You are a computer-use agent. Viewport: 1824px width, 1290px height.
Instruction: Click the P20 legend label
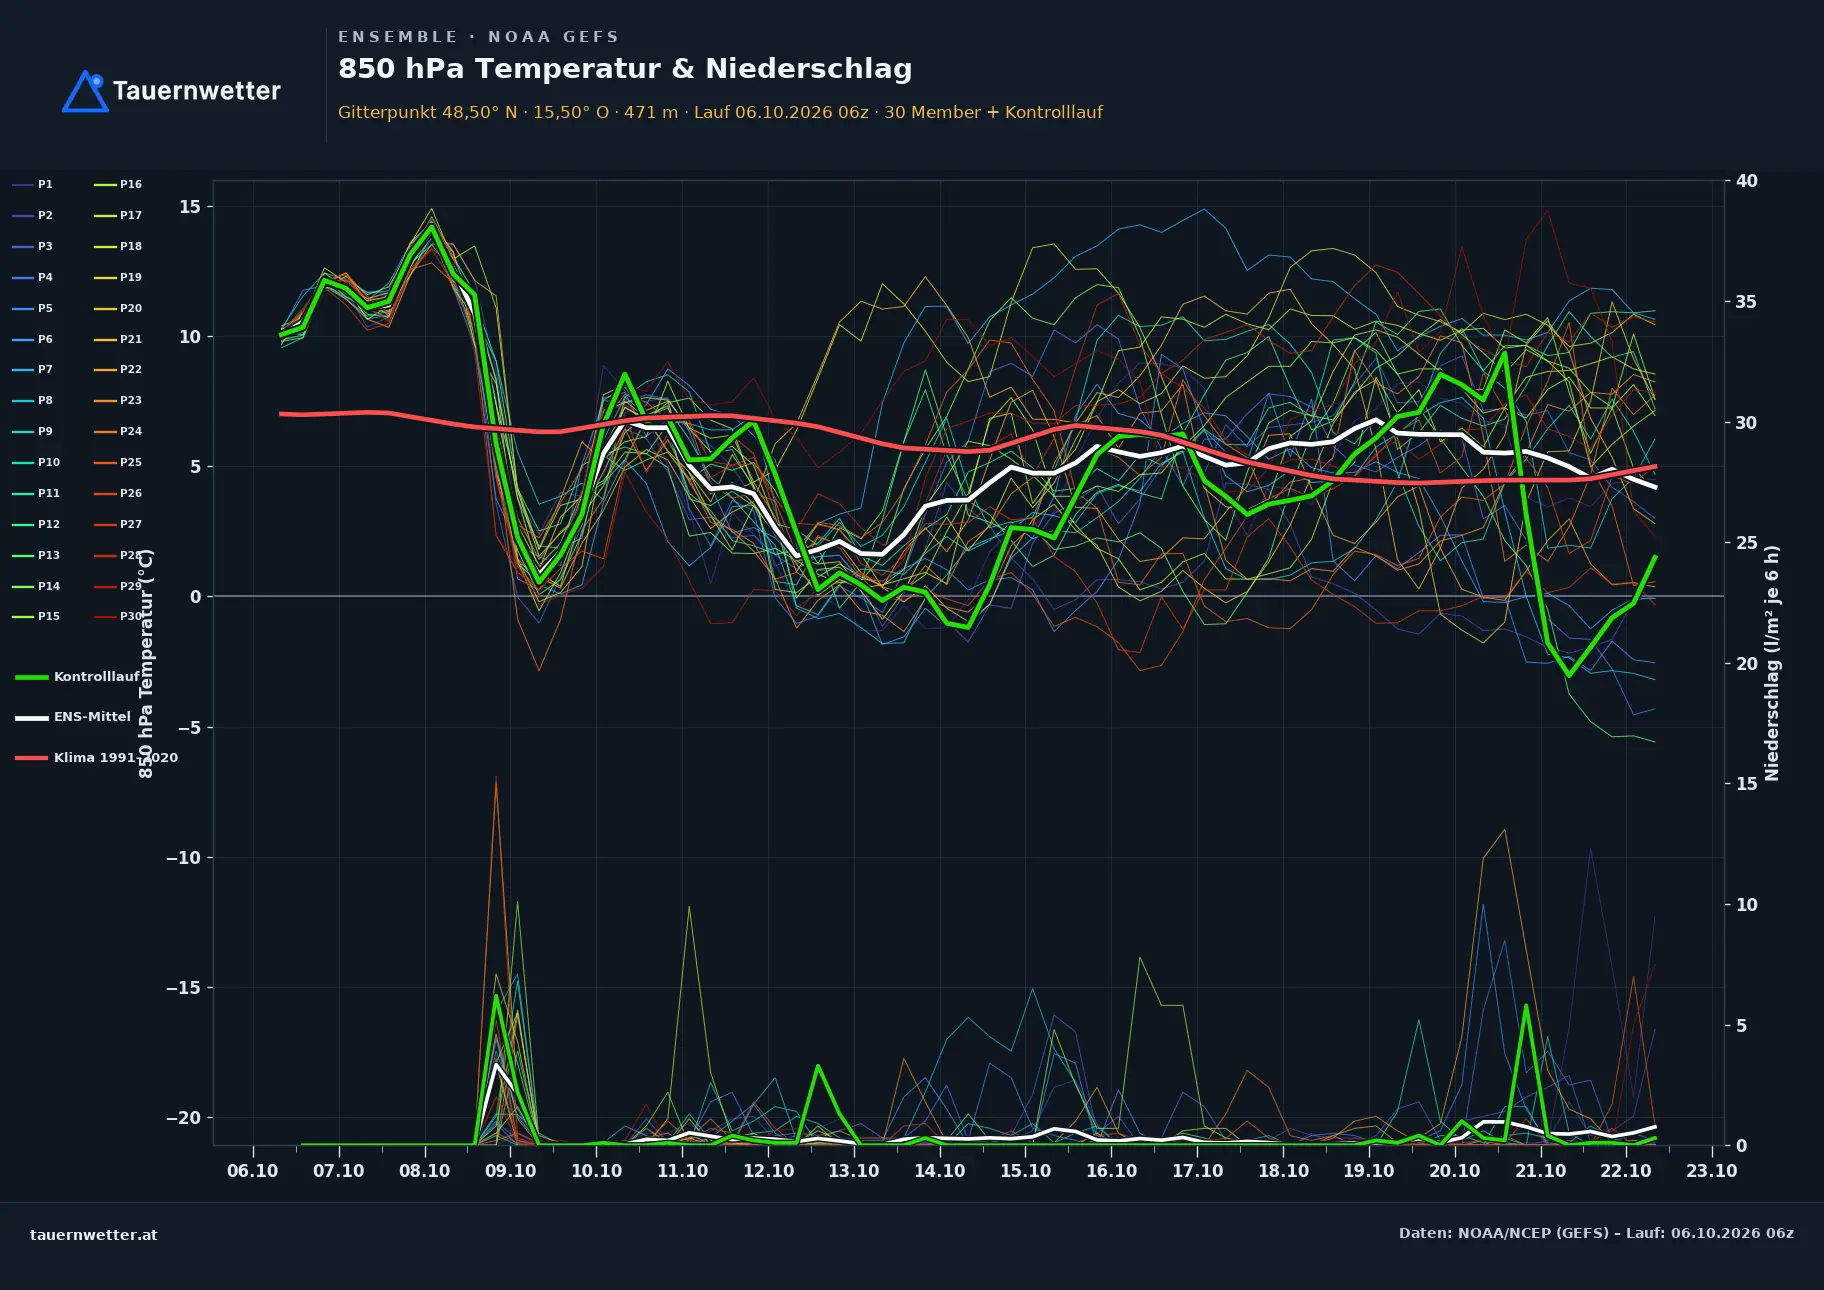(131, 308)
